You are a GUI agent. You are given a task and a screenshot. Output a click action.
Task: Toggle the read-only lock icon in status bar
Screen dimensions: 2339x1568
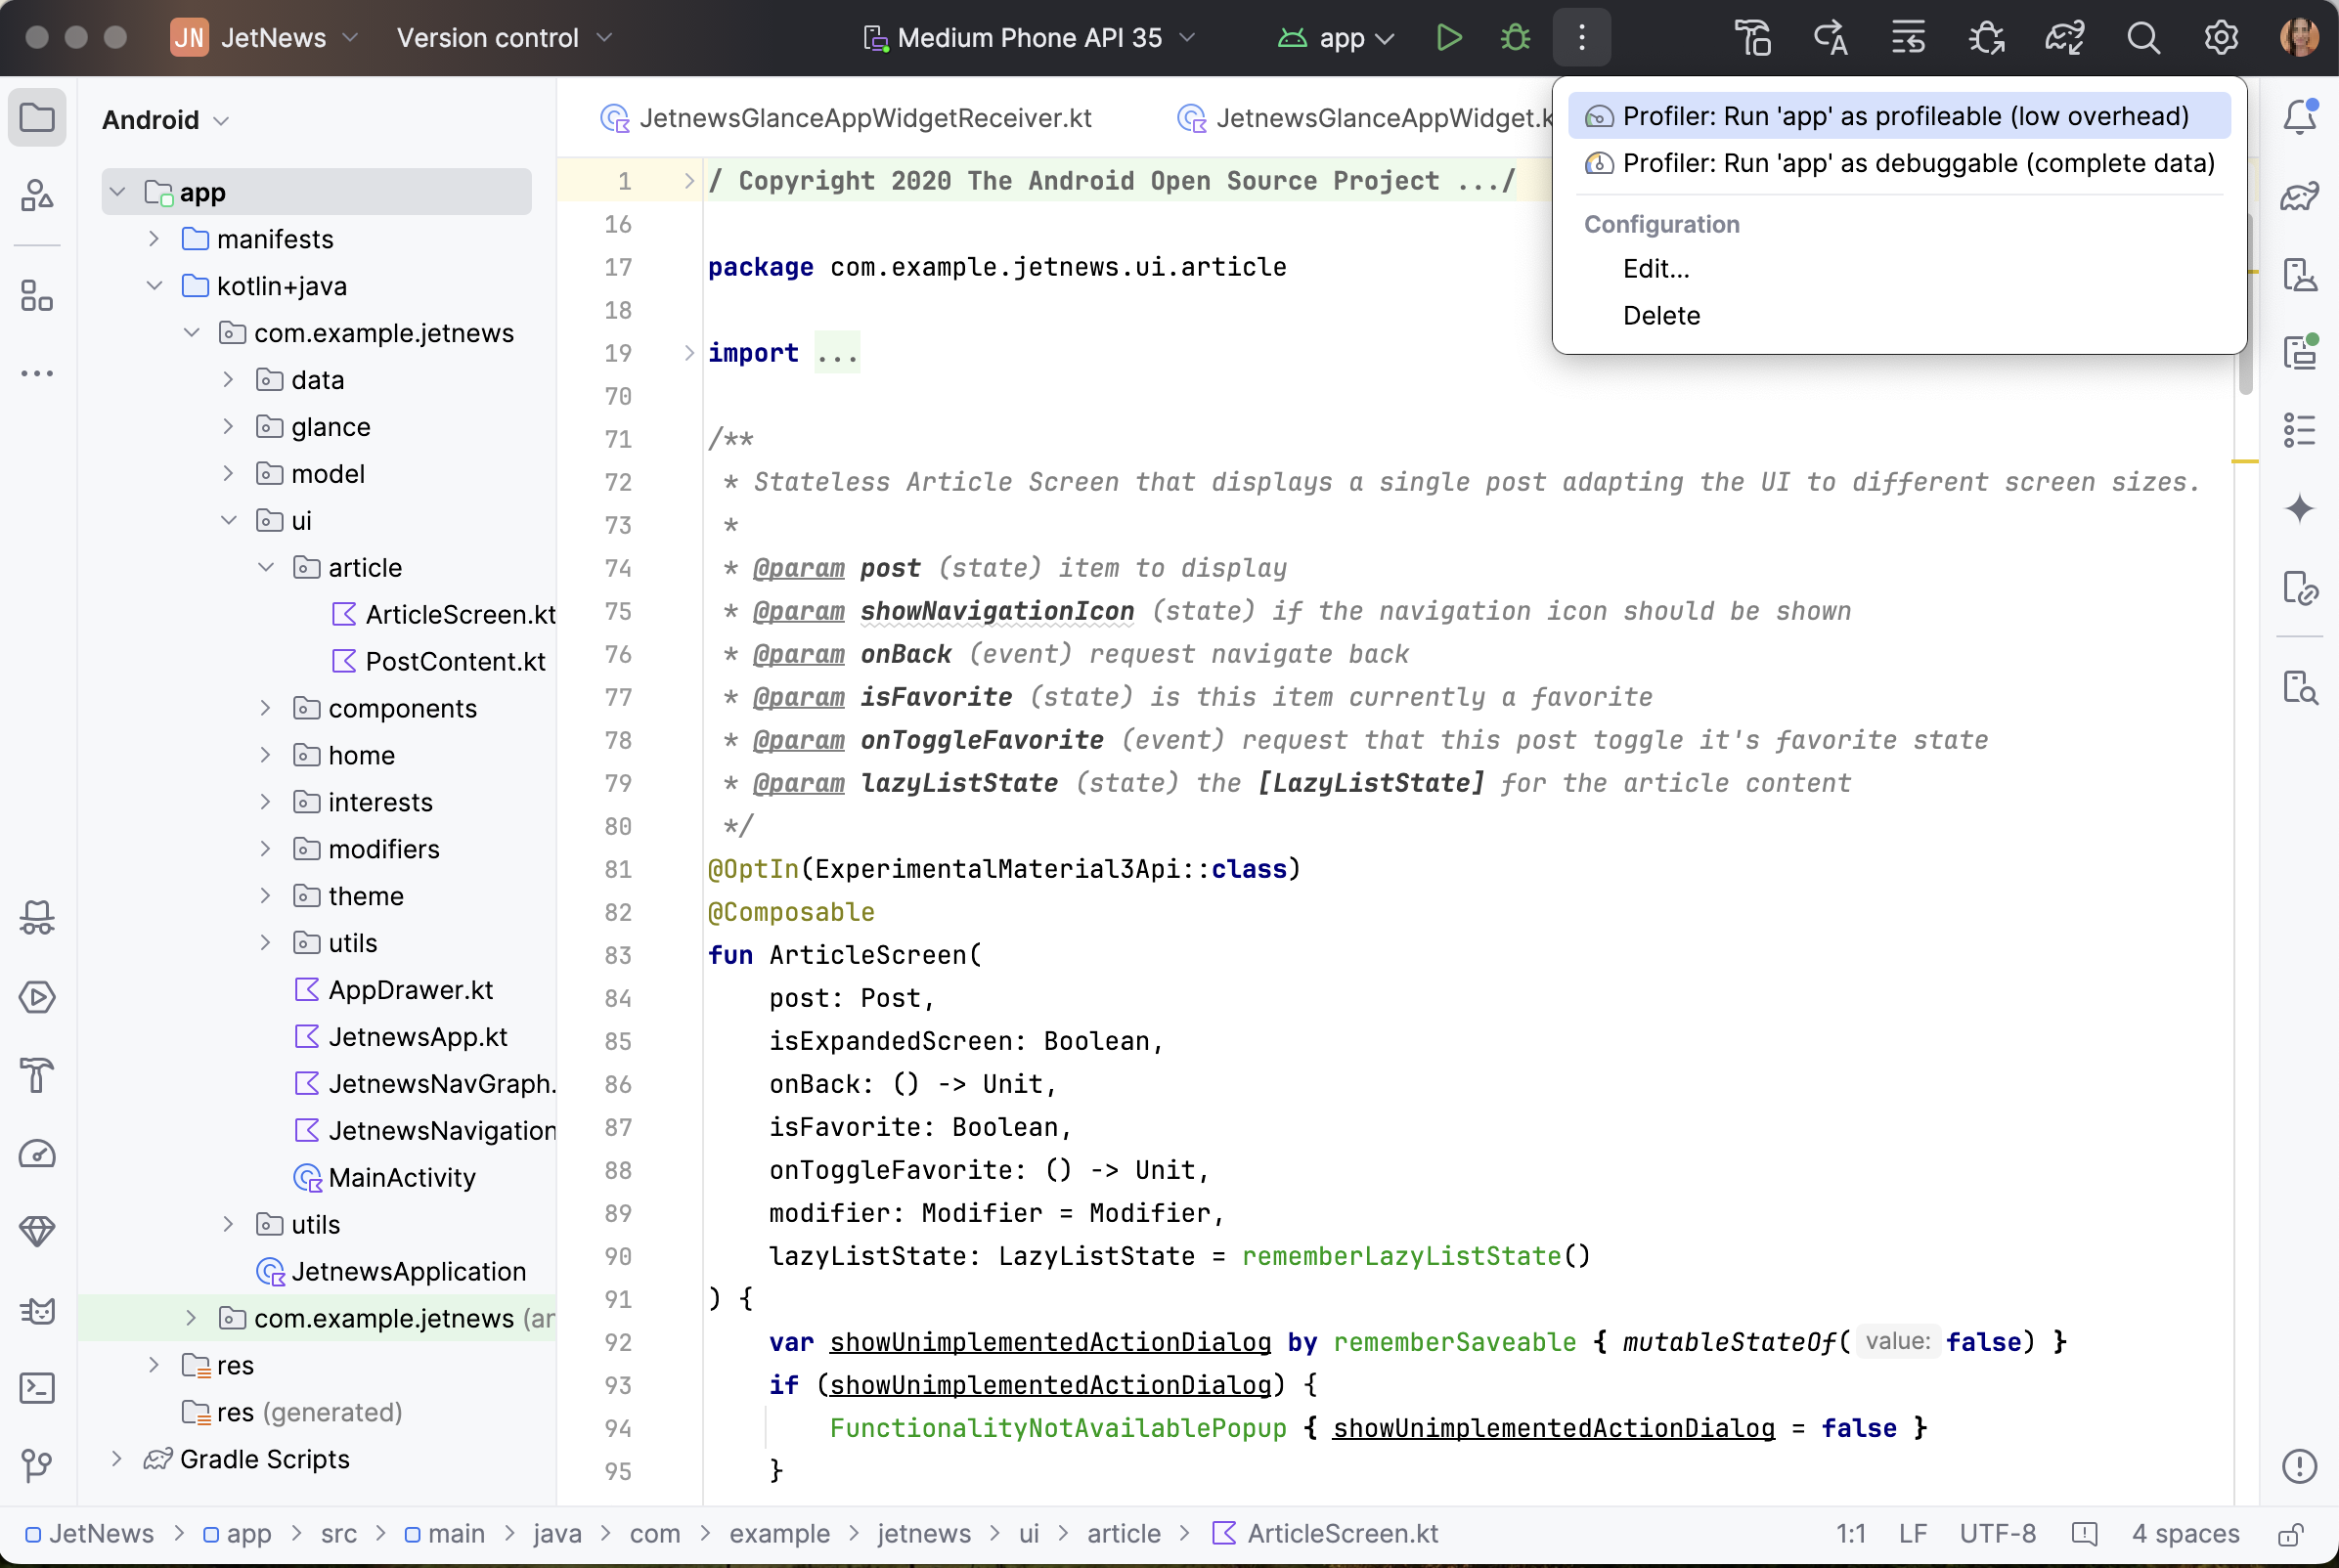tap(2291, 1534)
